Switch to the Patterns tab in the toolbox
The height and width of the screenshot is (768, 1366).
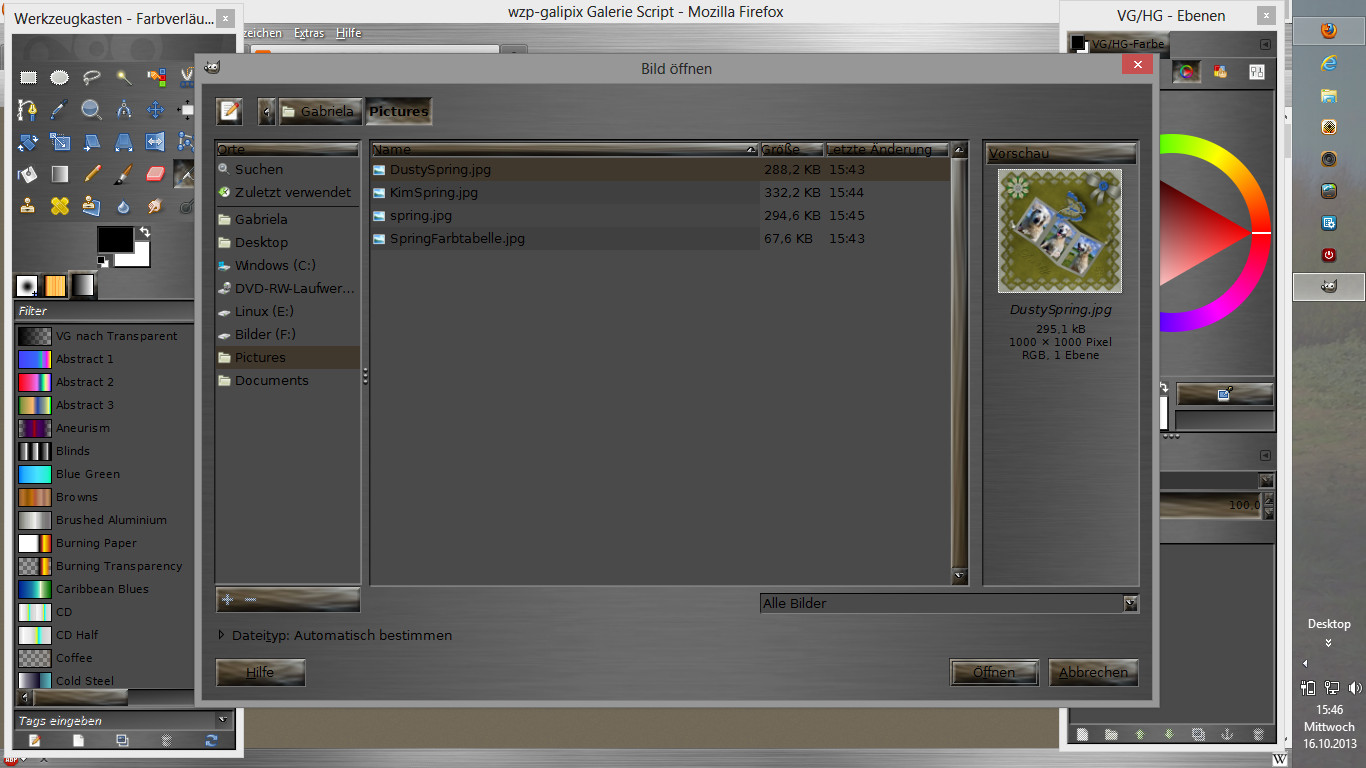[x=55, y=286]
